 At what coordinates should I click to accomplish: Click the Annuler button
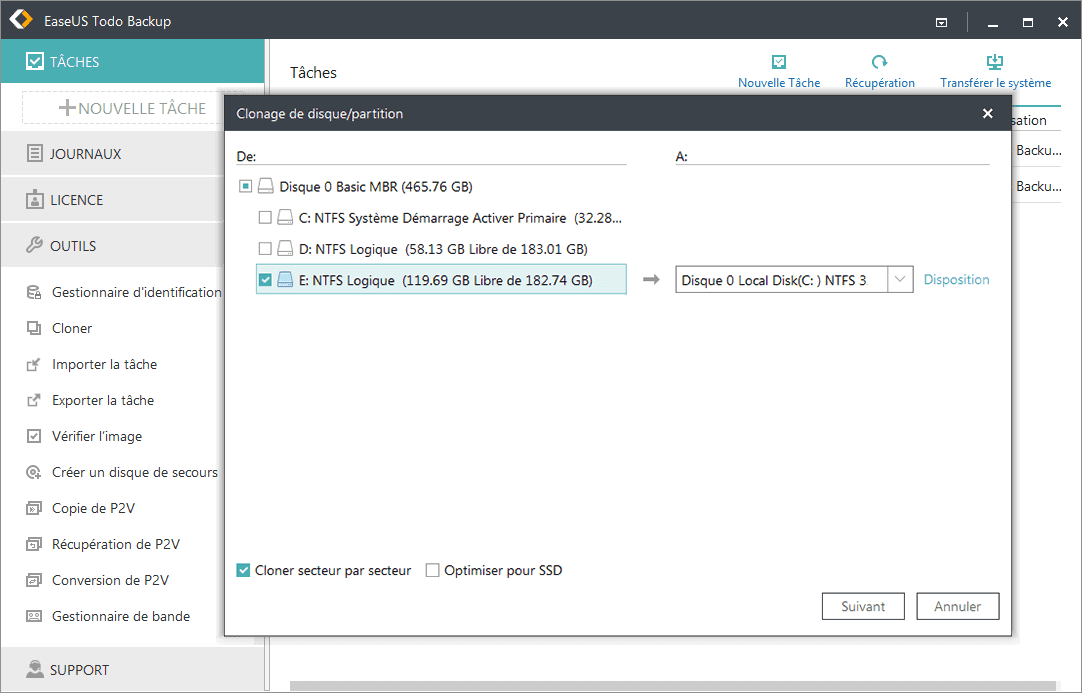pyautogui.click(x=958, y=606)
